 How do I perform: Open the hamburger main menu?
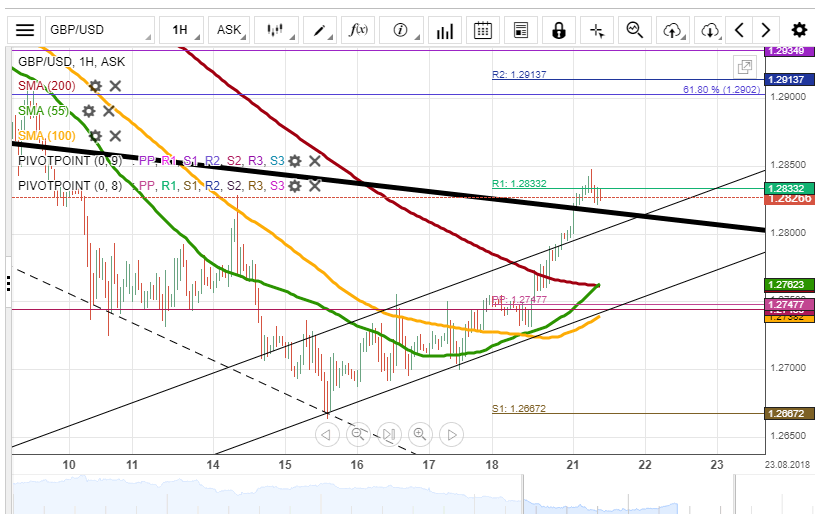pos(25,30)
